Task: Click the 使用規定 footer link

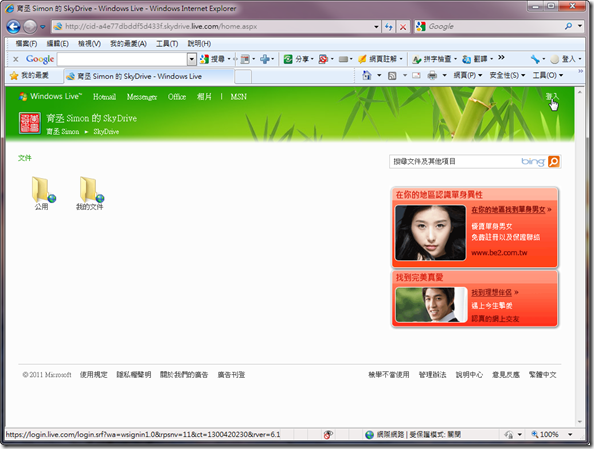Action: (x=94, y=375)
